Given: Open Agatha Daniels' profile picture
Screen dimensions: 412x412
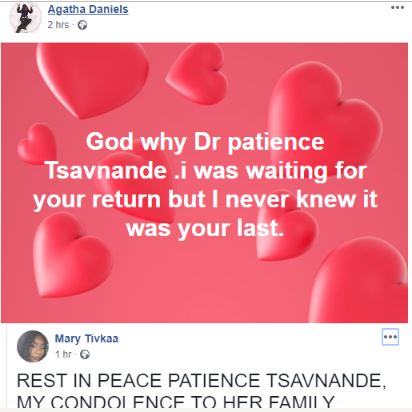Looking at the screenshot, I should [x=25, y=17].
